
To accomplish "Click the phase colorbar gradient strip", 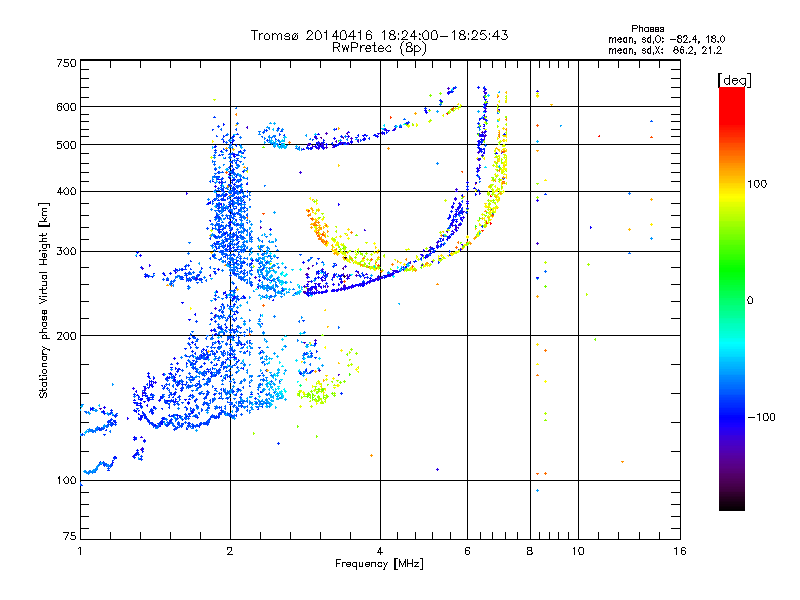I will [732, 299].
